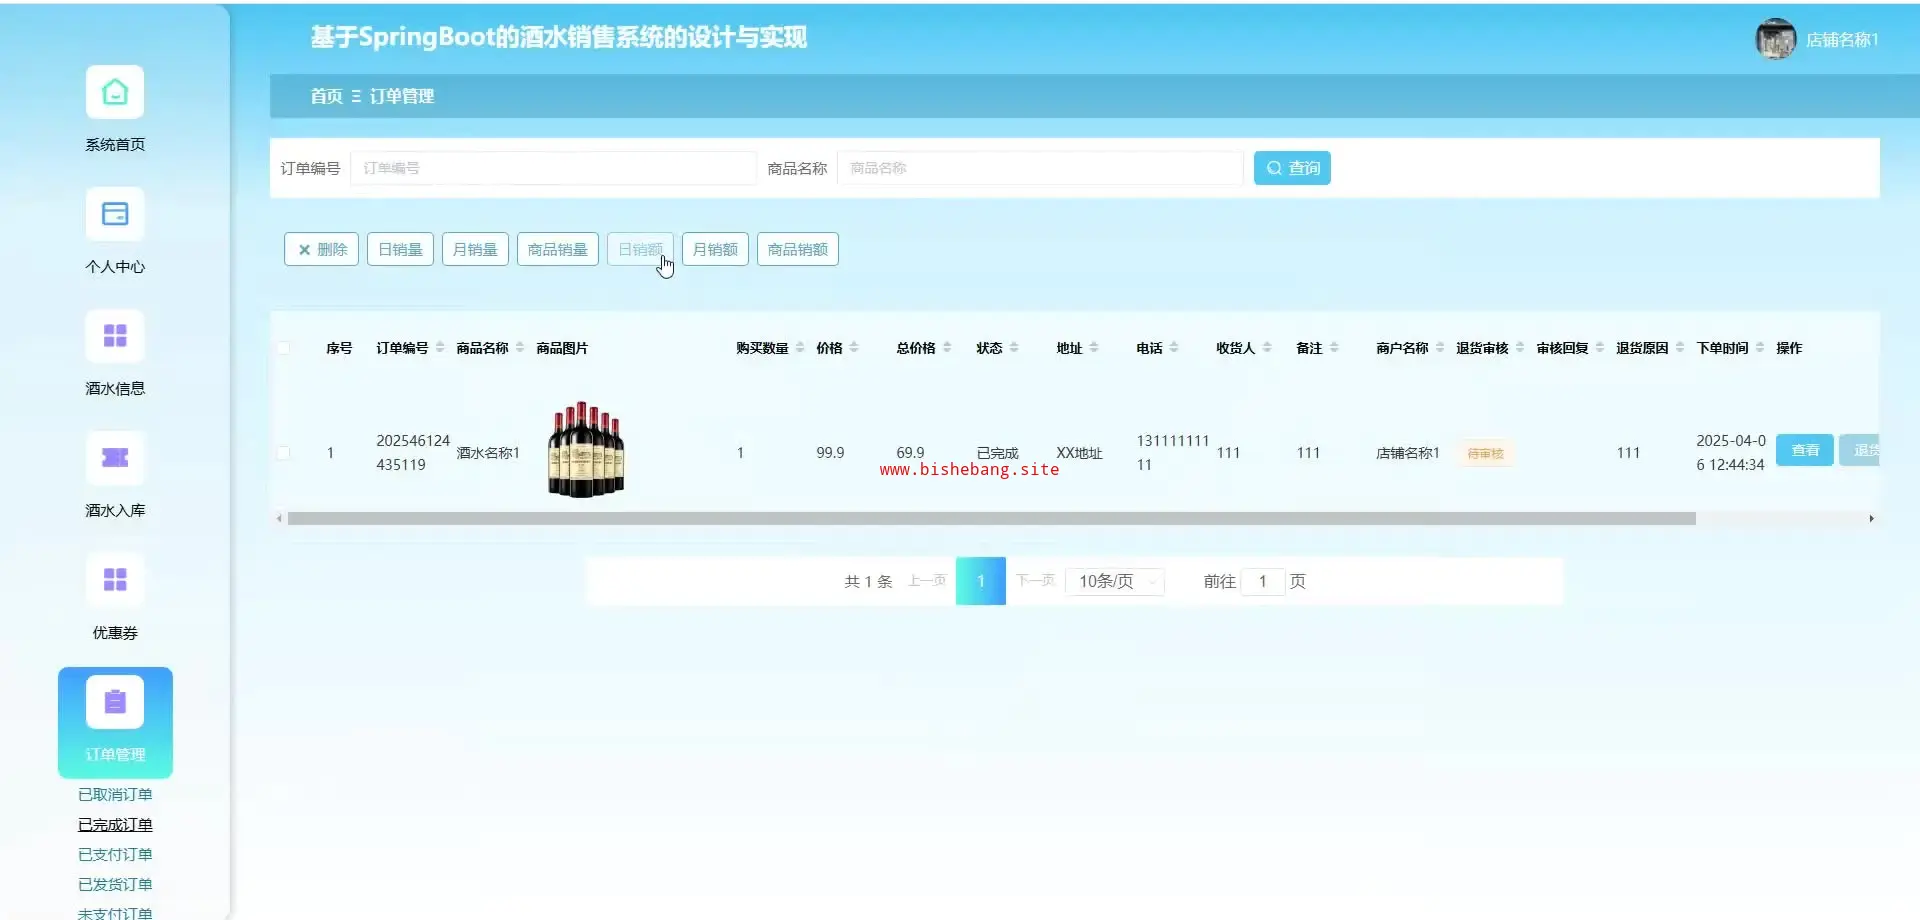Sort by the 下单时间 column arrows

click(1760, 348)
